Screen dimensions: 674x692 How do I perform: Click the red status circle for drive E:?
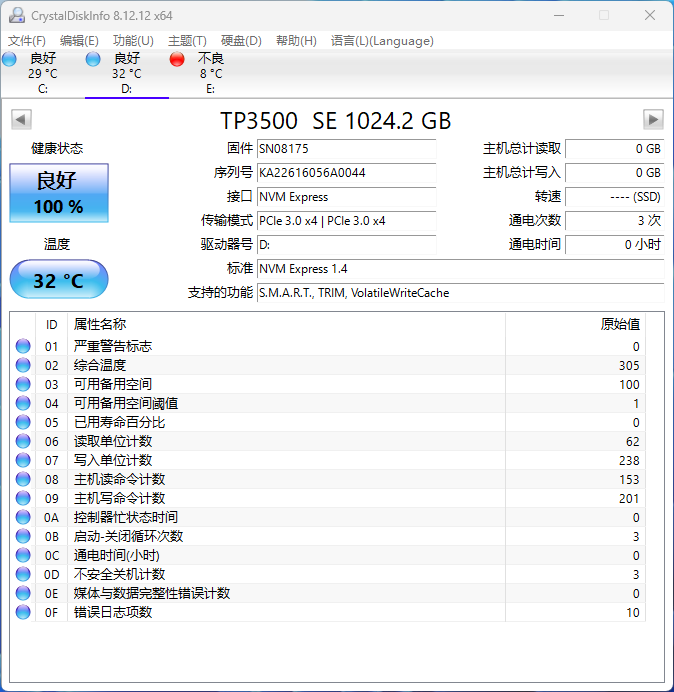(x=177, y=59)
